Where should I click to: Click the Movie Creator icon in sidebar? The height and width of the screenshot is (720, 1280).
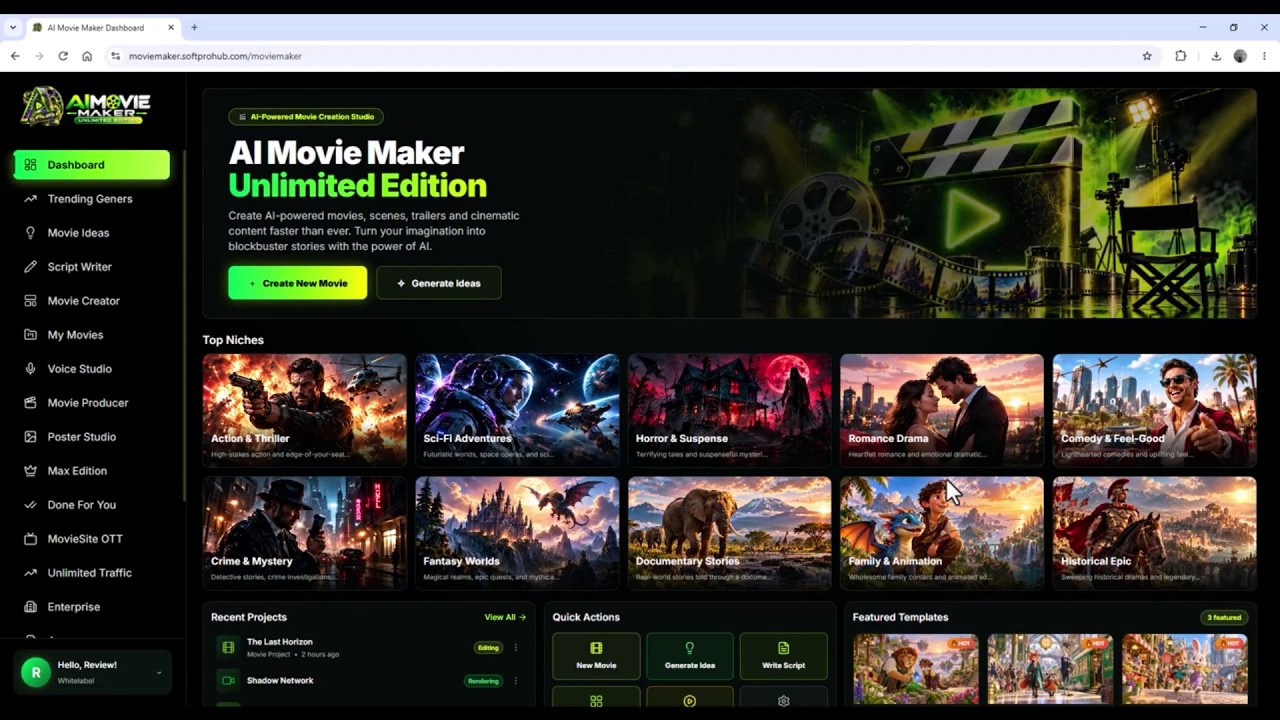click(30, 301)
